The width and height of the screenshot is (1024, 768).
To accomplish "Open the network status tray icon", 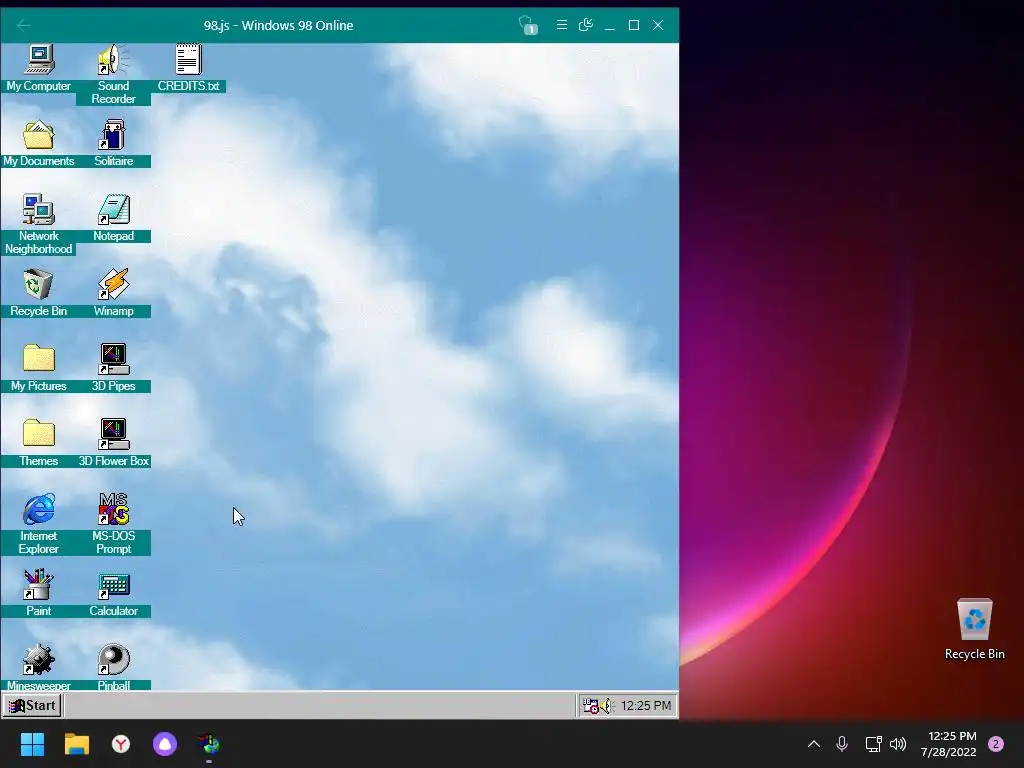I will tap(873, 744).
